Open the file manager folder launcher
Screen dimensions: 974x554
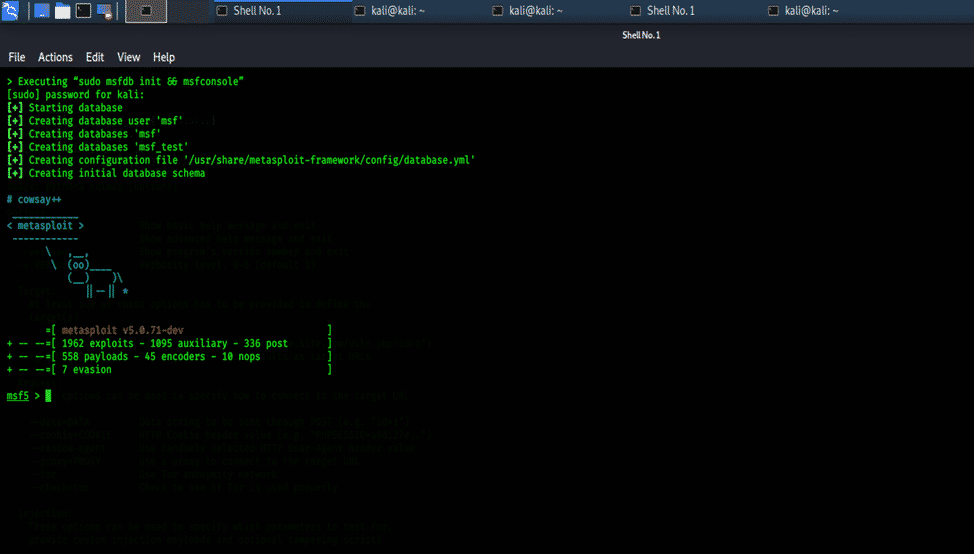tap(62, 11)
